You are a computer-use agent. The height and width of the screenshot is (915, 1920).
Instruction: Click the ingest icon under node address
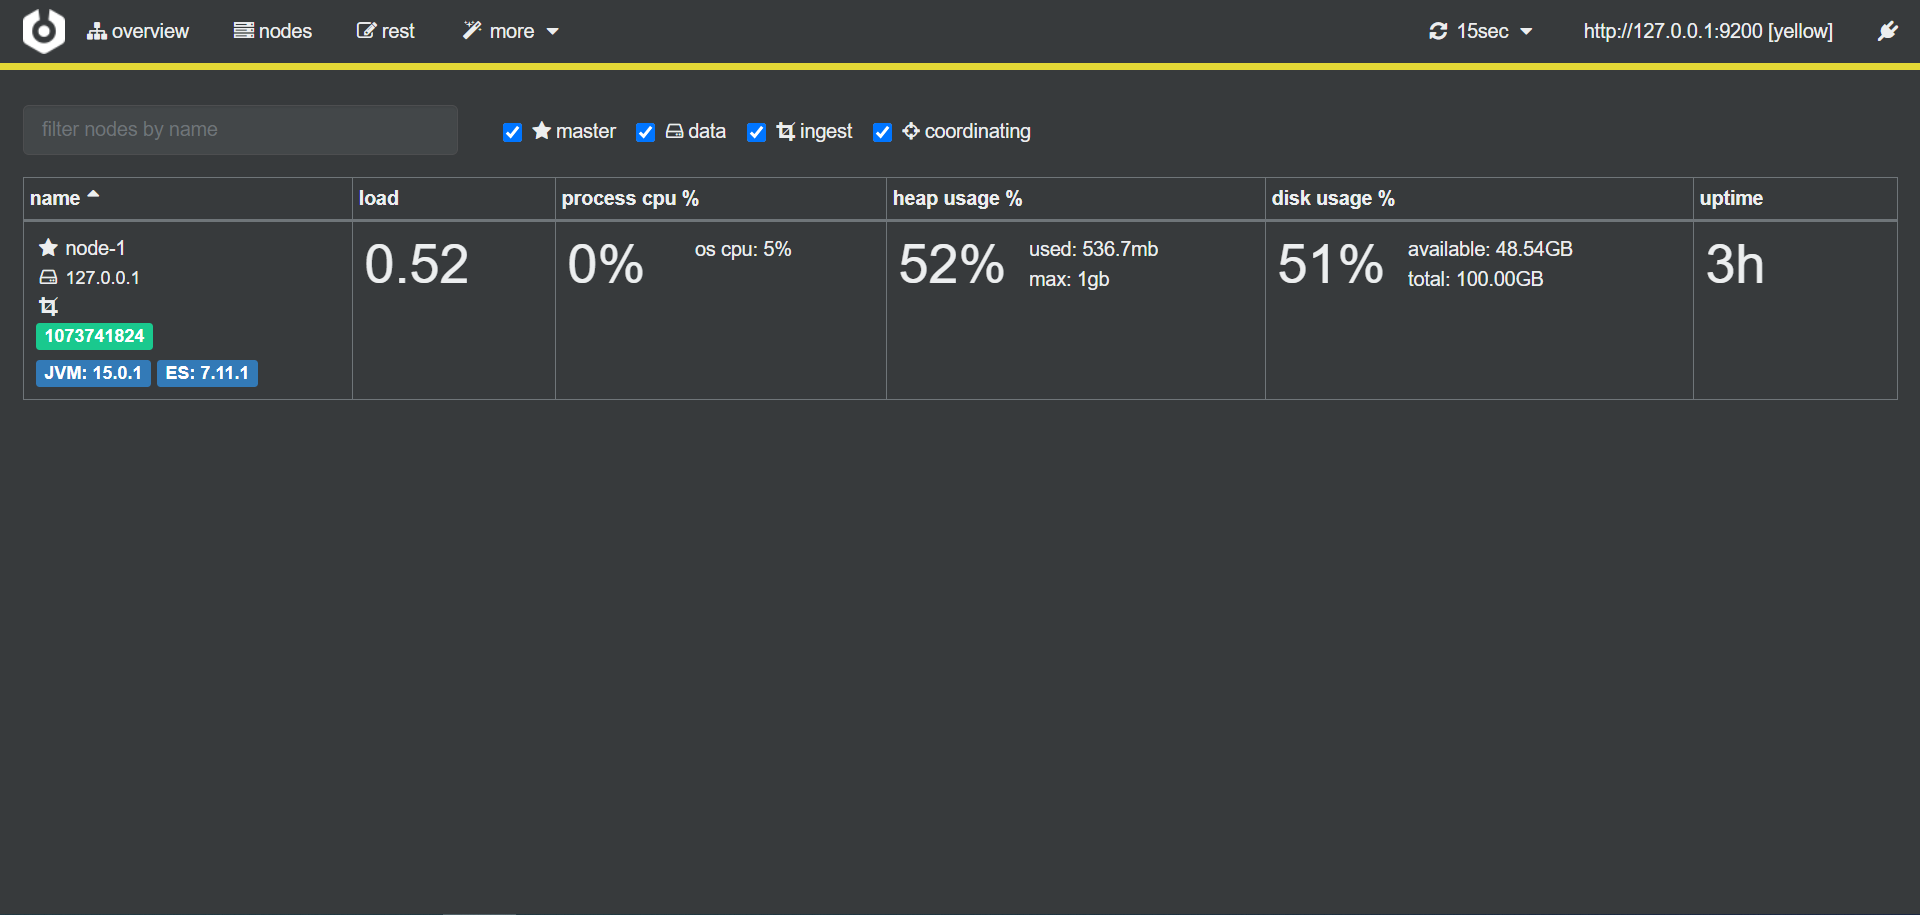(48, 306)
